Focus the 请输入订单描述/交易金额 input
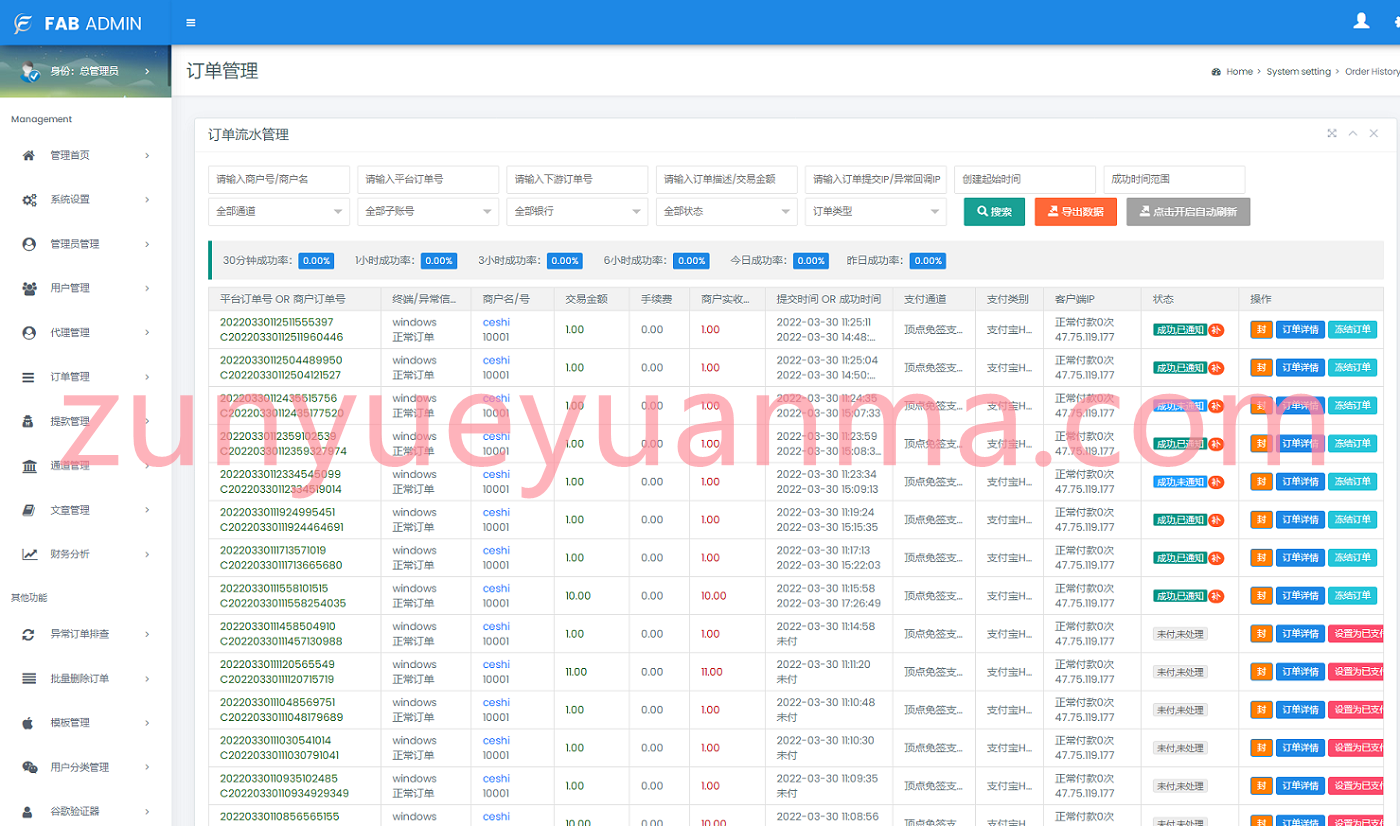This screenshot has height=826, width=1400. (x=726, y=180)
